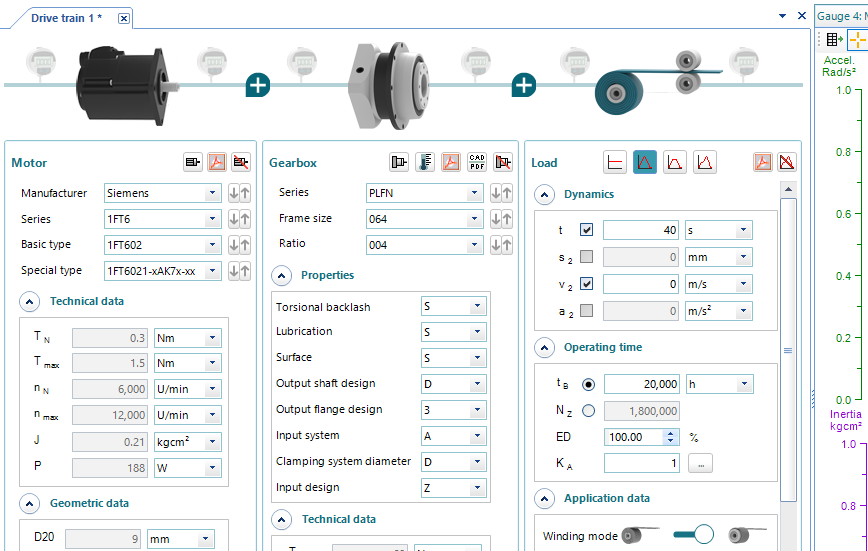Click the Manufacturer up/down arrows
Viewport: 868px width, 551px height.
tap(239, 193)
